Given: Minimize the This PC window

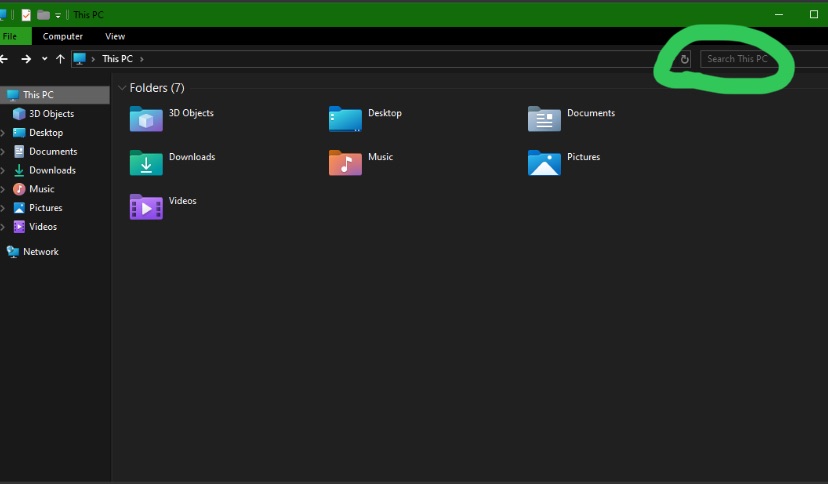Looking at the screenshot, I should pos(779,14).
